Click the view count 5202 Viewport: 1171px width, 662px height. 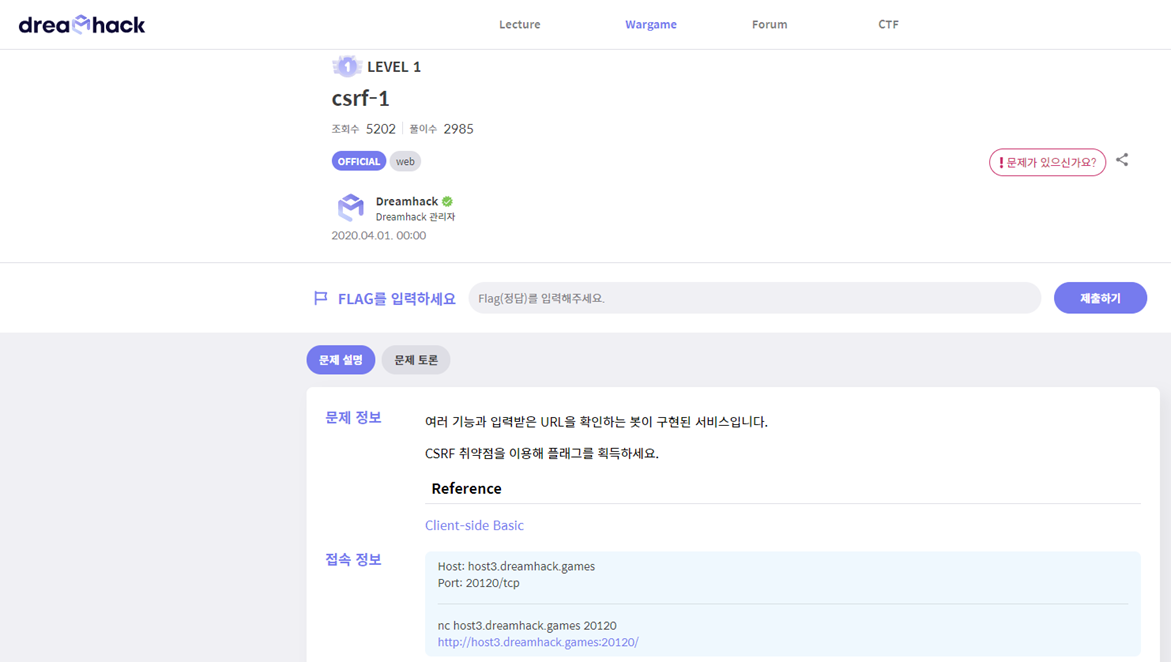(x=381, y=129)
